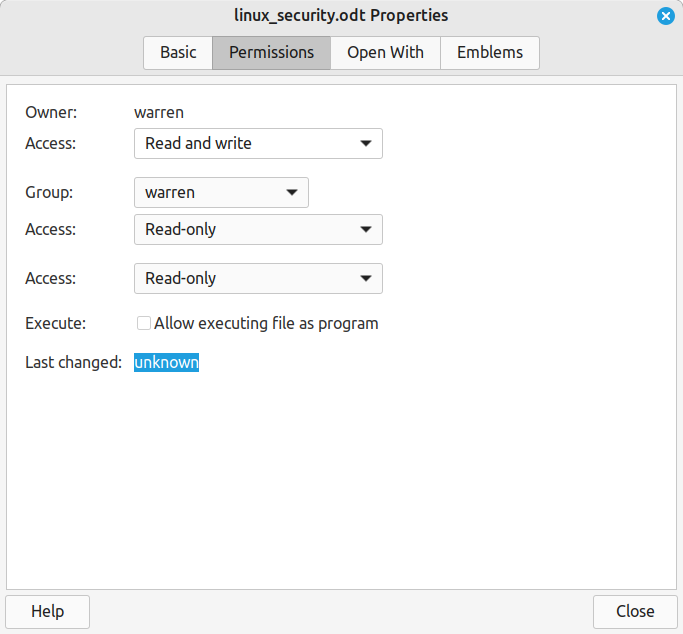This screenshot has height=634, width=683.
Task: Click the owner name 'warren' text
Action: click(x=159, y=113)
